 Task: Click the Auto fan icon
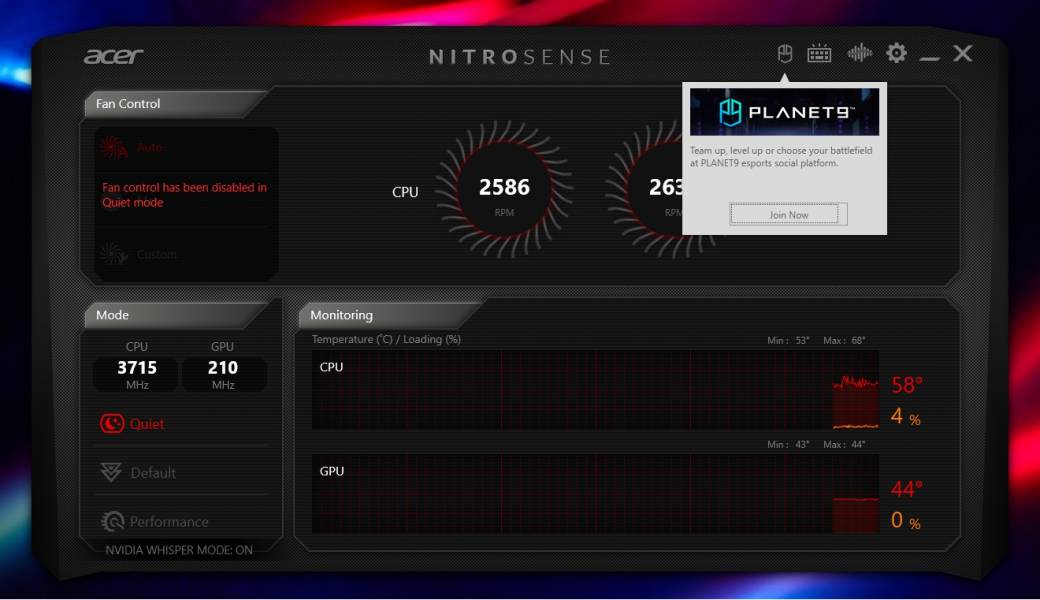(113, 147)
